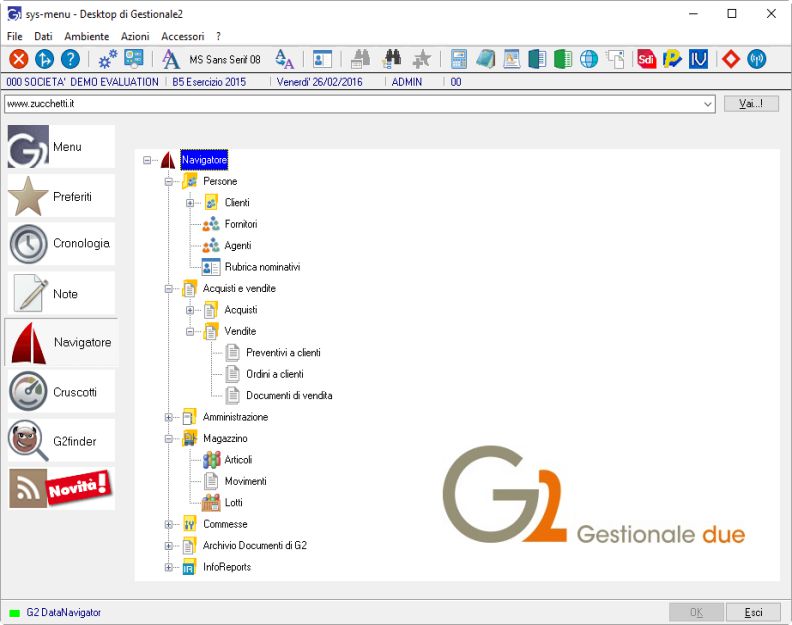Open G2finder sidebar panel

point(61,441)
